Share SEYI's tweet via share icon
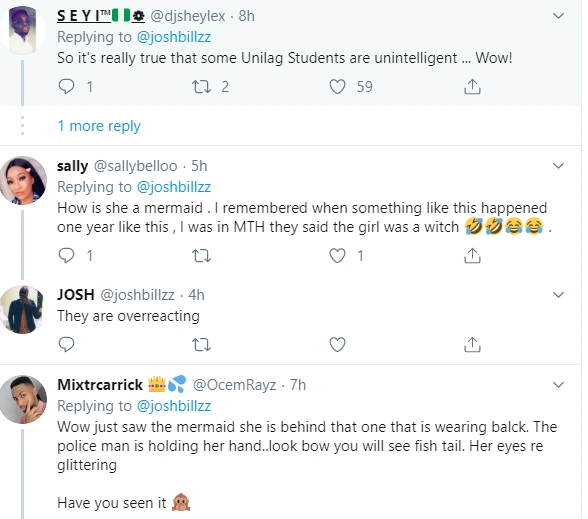 [x=472, y=87]
